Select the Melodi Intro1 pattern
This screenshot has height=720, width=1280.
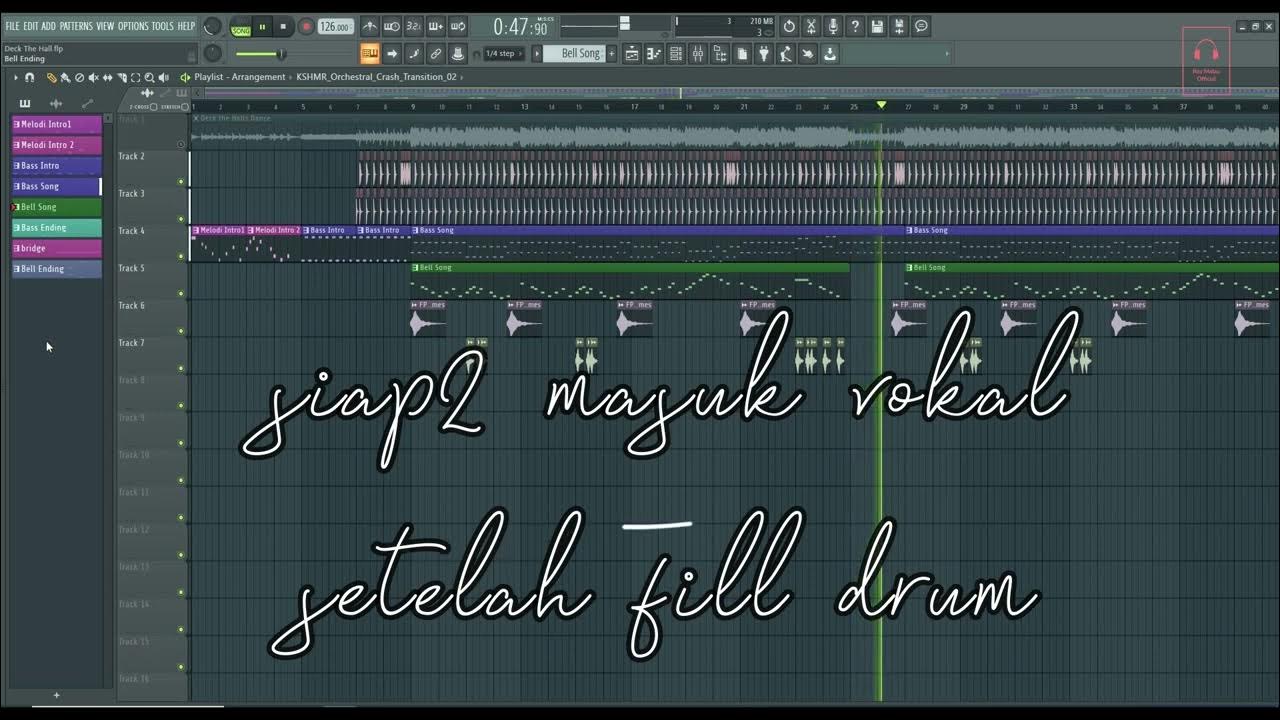point(56,124)
